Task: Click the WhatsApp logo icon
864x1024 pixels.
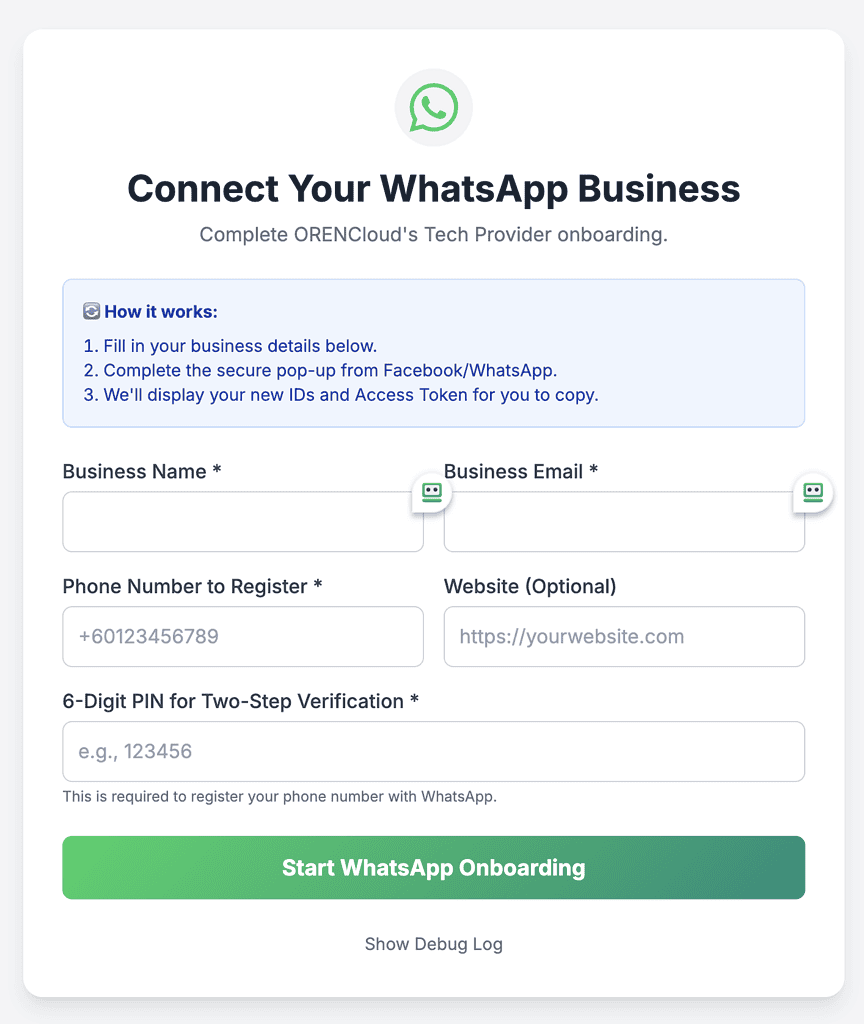Action: coord(433,107)
